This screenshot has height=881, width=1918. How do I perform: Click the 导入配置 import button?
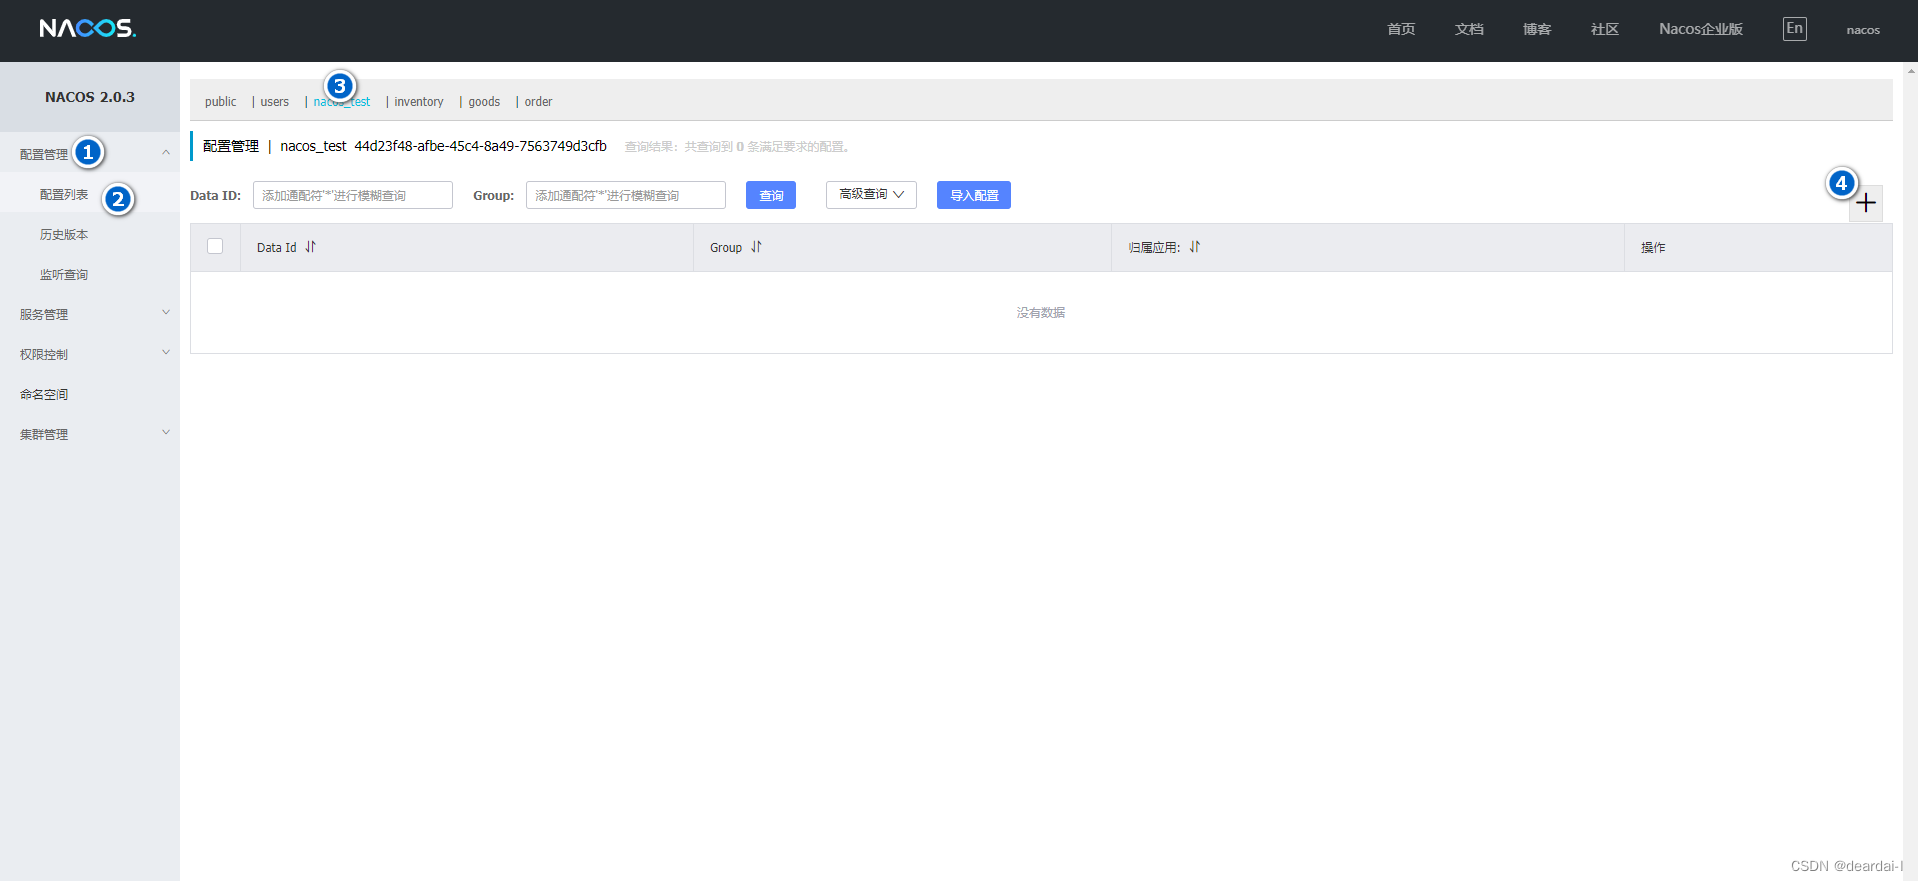[x=974, y=195]
